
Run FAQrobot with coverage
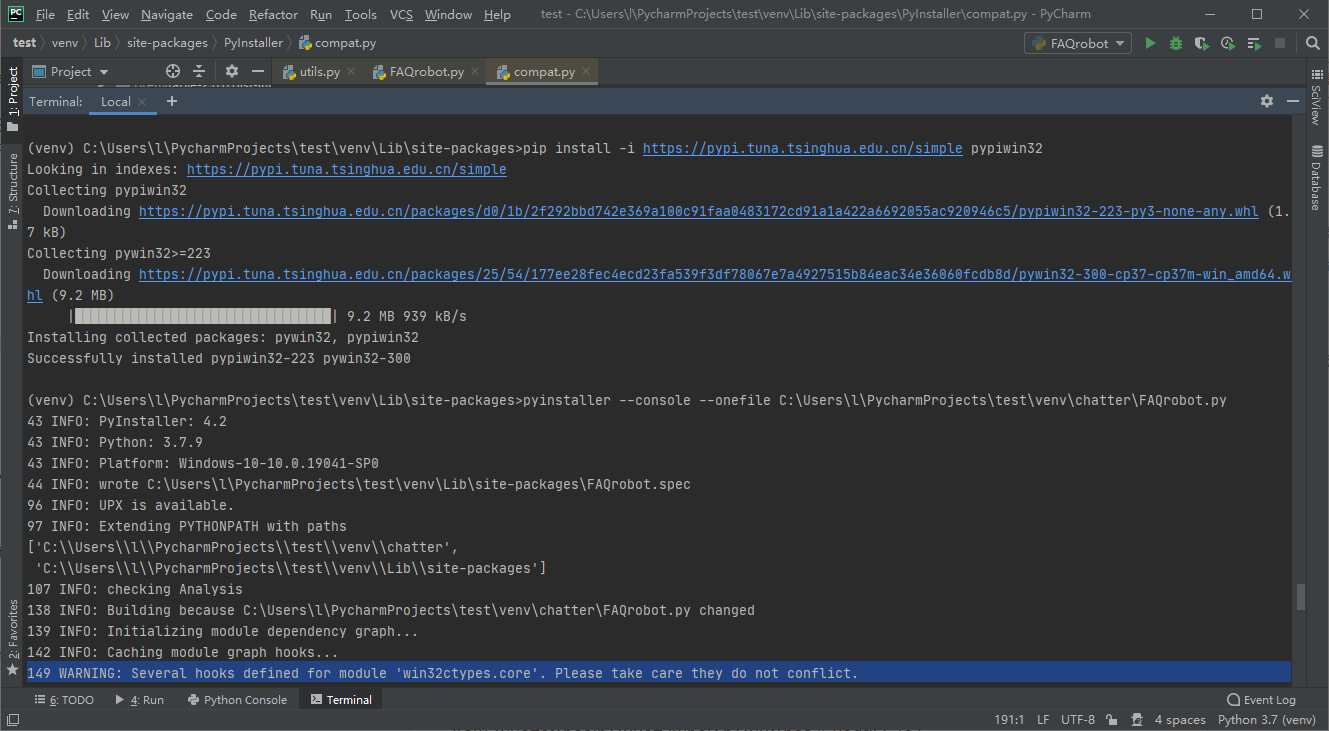point(1201,43)
